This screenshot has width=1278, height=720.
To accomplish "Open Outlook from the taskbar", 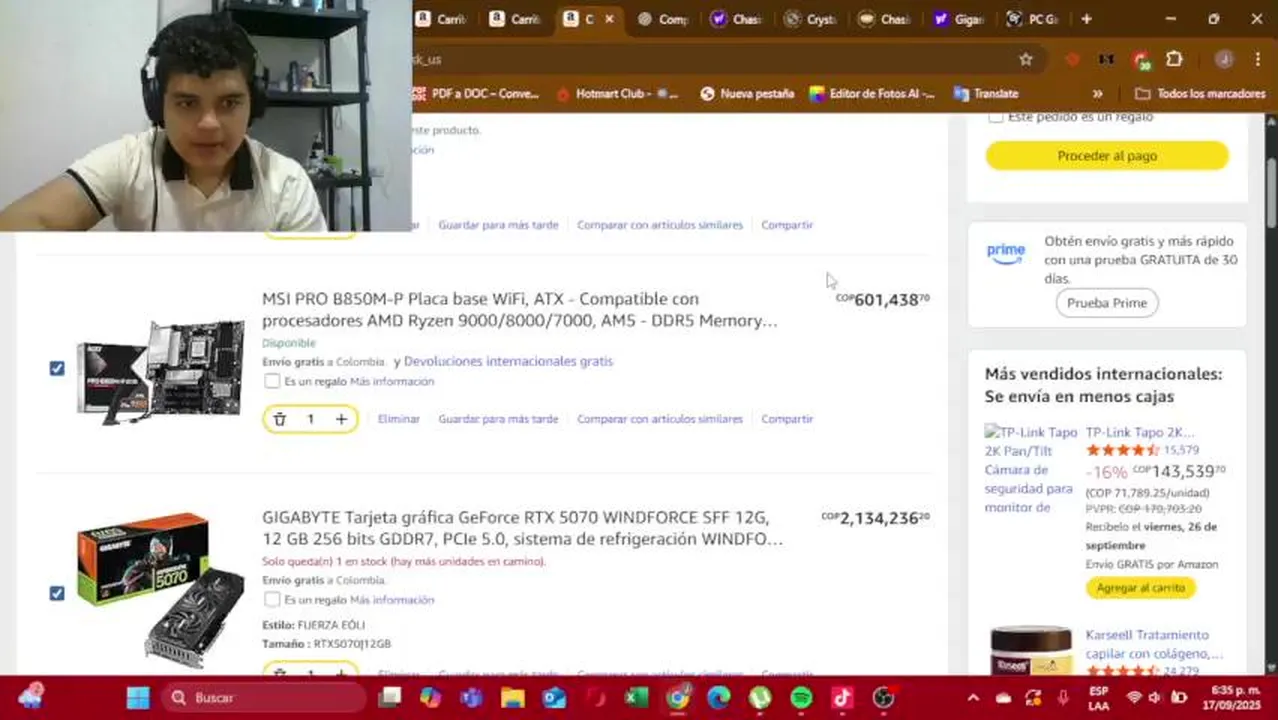I will (x=554, y=697).
